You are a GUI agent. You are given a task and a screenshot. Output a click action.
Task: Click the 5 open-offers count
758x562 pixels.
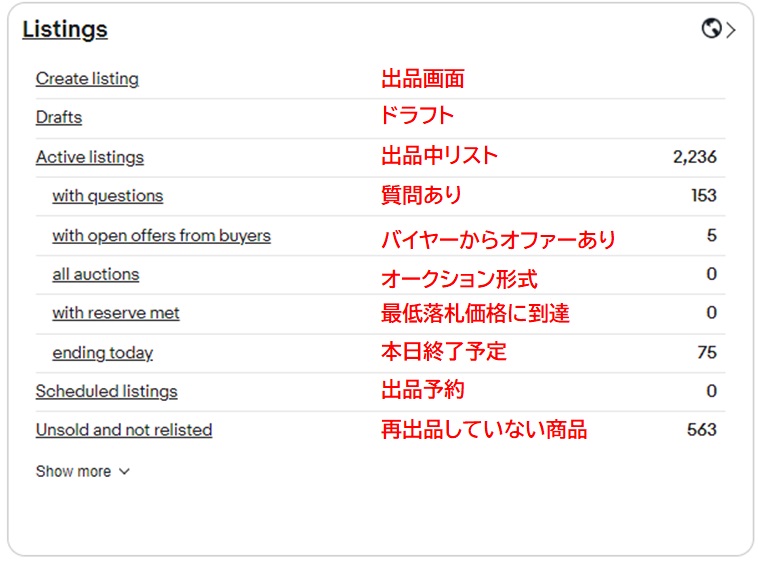click(x=711, y=236)
